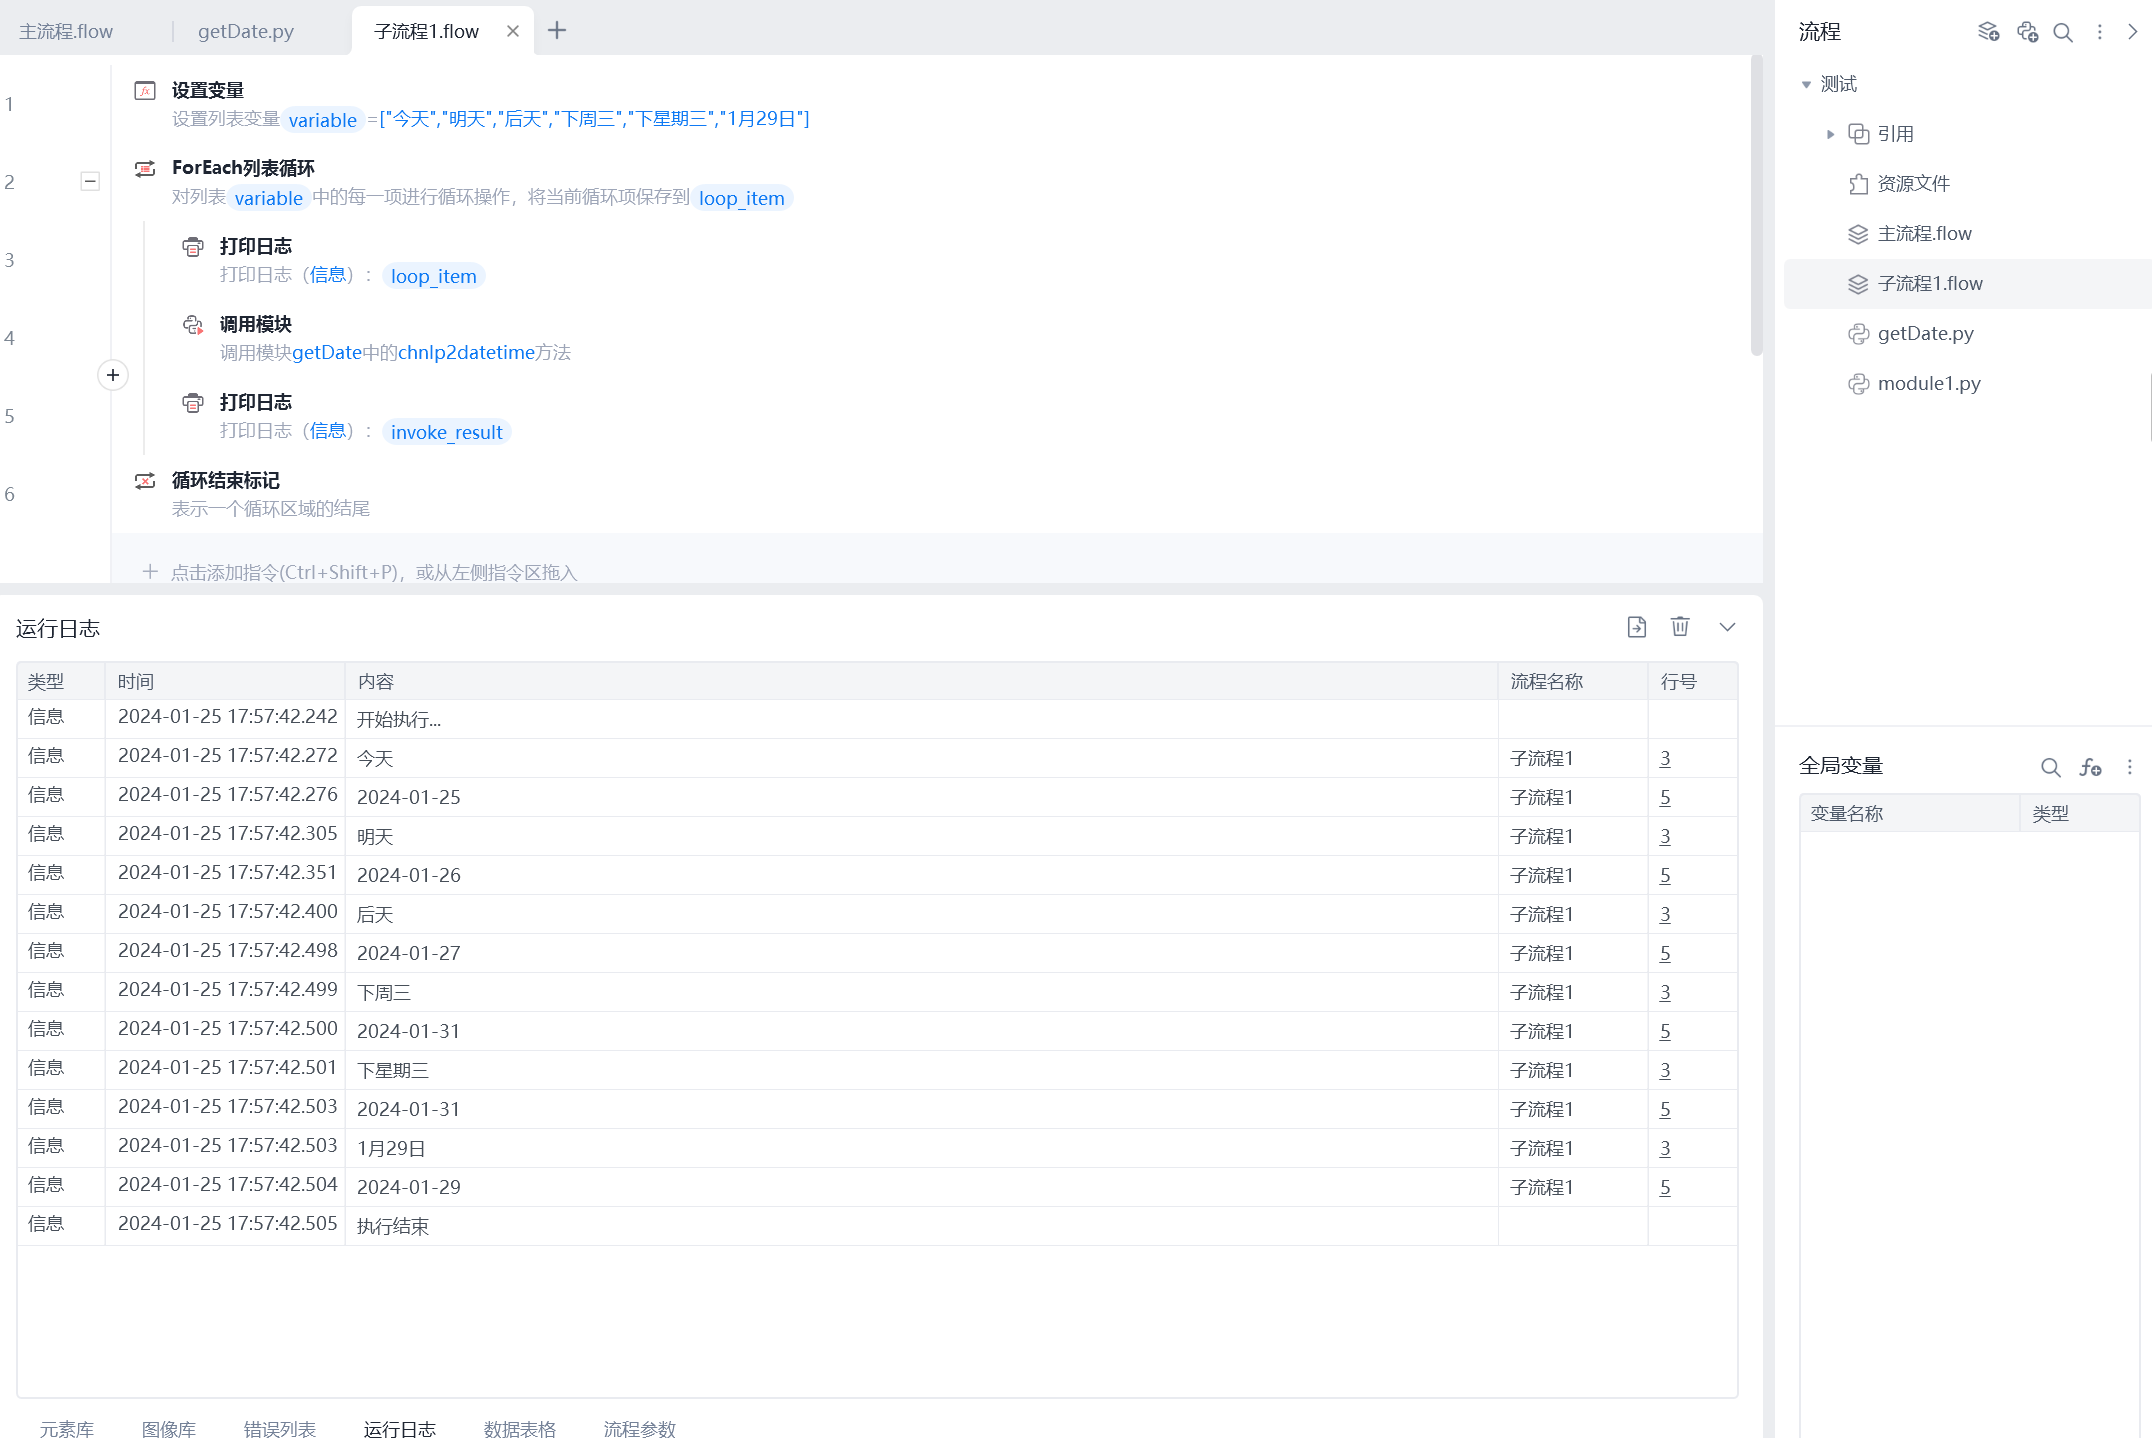Add a new global variable
This screenshot has height=1438, width=2152.
tap(2090, 767)
